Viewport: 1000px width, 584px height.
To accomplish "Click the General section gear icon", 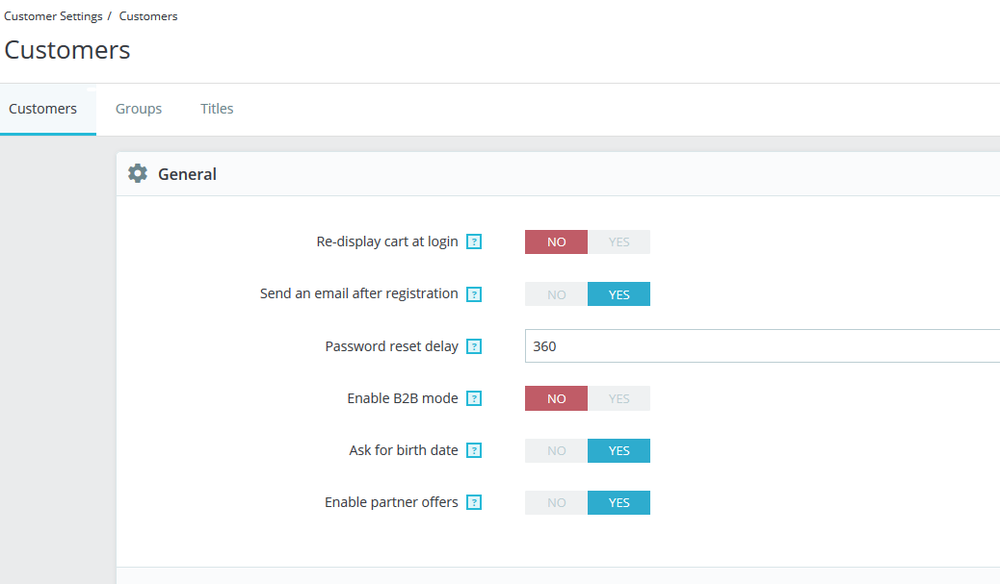I will click(138, 173).
